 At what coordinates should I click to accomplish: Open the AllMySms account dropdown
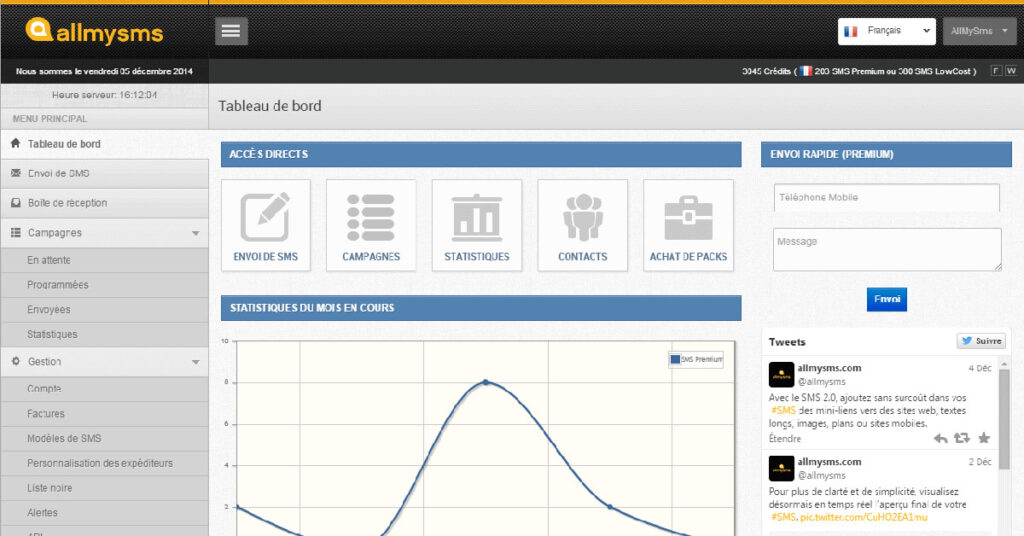pos(979,31)
